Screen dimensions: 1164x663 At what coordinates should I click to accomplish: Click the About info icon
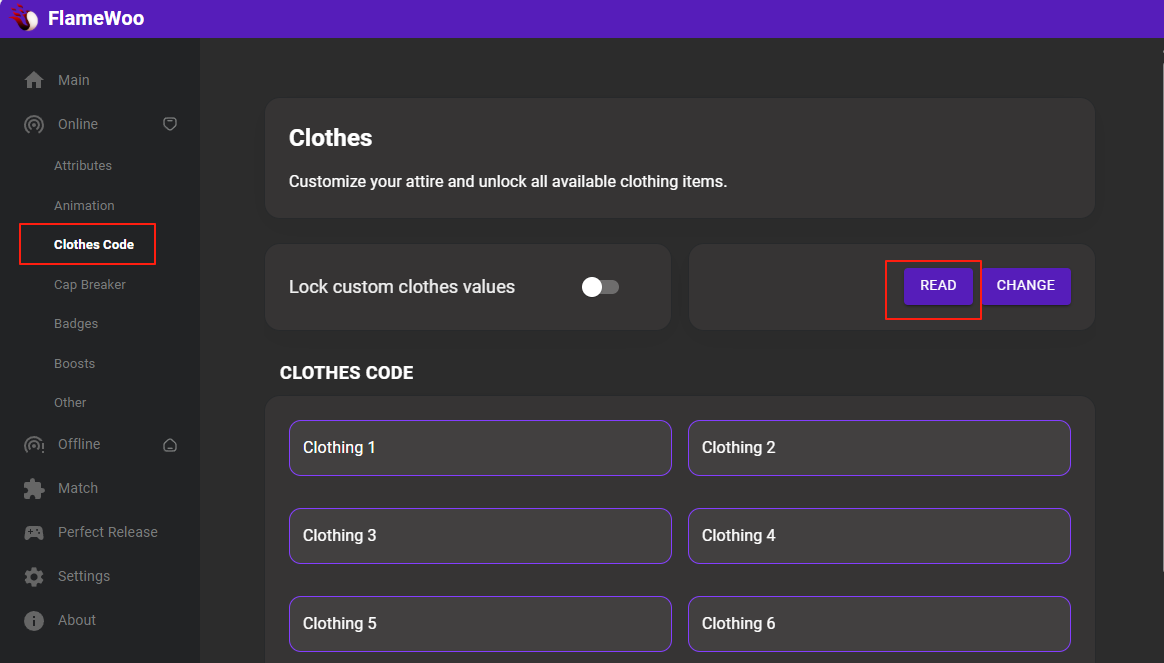click(x=33, y=621)
